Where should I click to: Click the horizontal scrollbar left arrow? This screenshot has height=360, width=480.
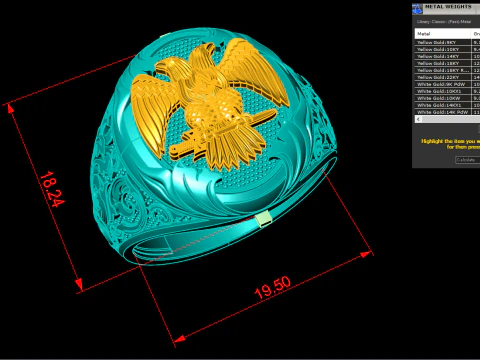click(x=418, y=119)
